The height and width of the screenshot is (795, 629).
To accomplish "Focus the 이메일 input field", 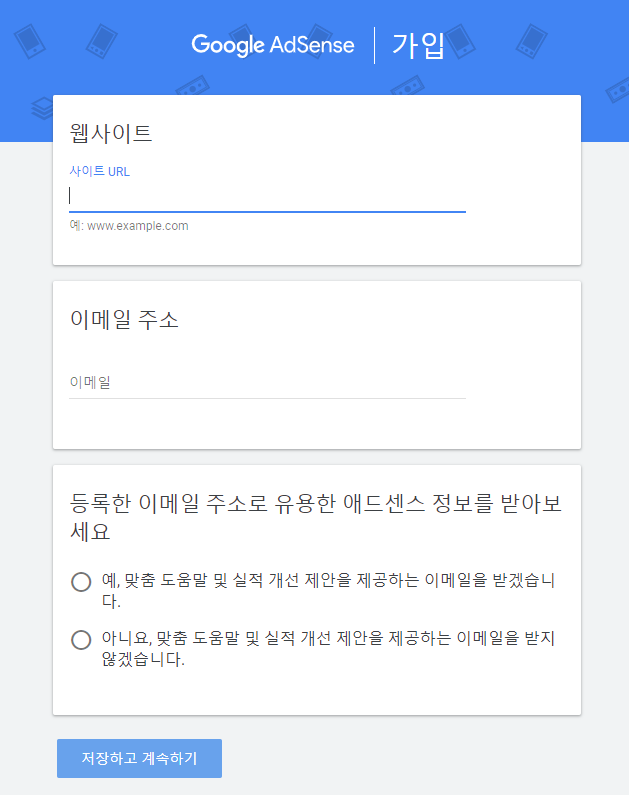I will 267,383.
